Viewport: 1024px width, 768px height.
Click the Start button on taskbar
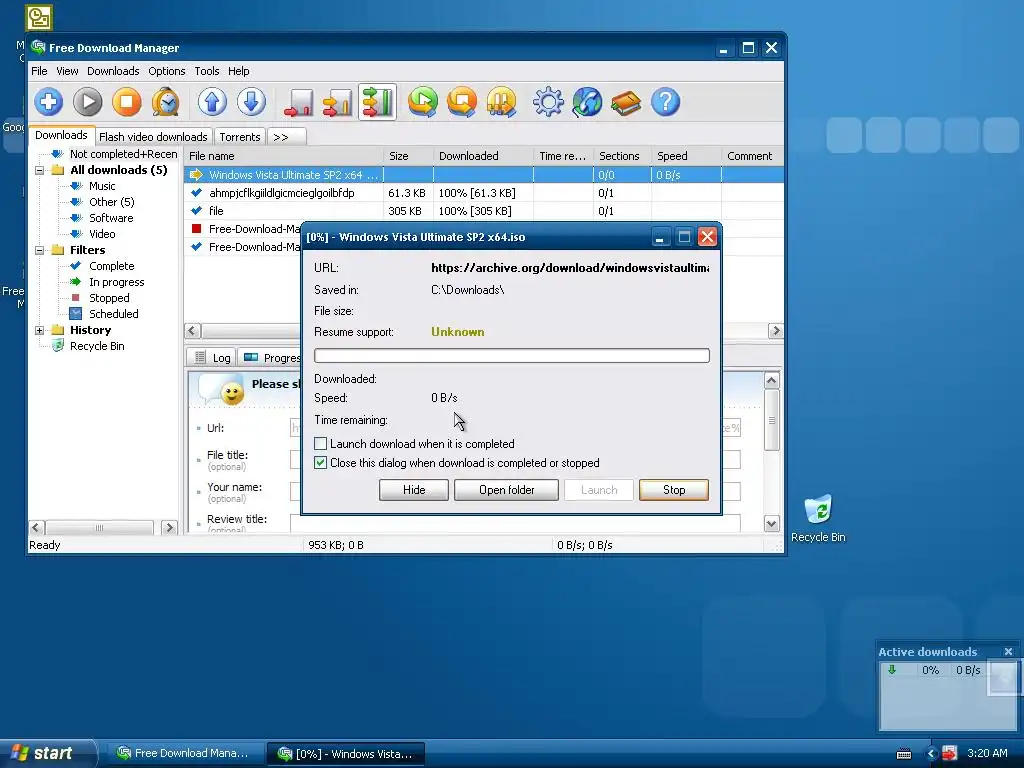tap(47, 753)
